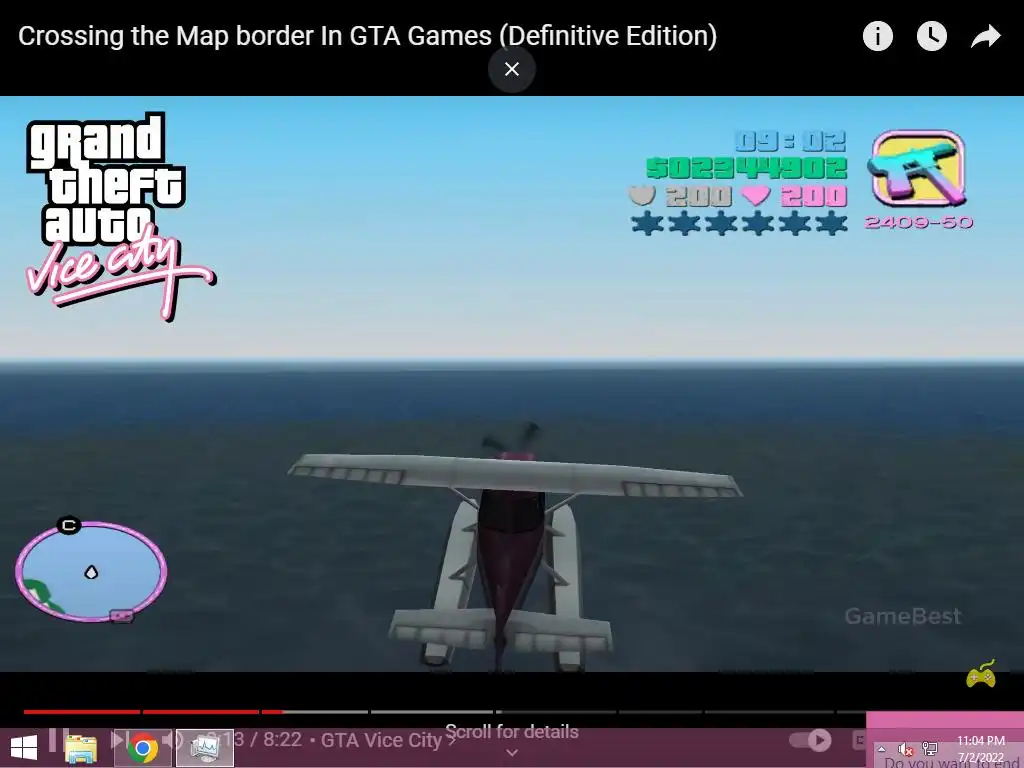The height and width of the screenshot is (768, 1024).
Task: Open the system monitor taskbar app
Action: point(205,748)
